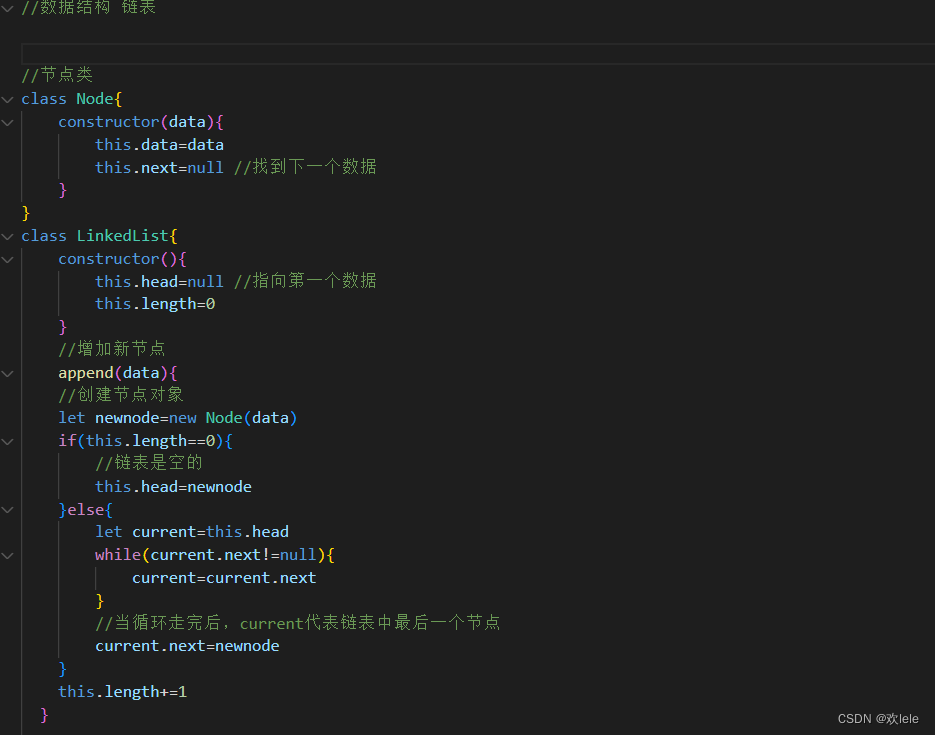Image resolution: width=935 pixels, height=735 pixels.
Task: Click 'let current=this.head' line
Action: pyautogui.click(x=192, y=532)
